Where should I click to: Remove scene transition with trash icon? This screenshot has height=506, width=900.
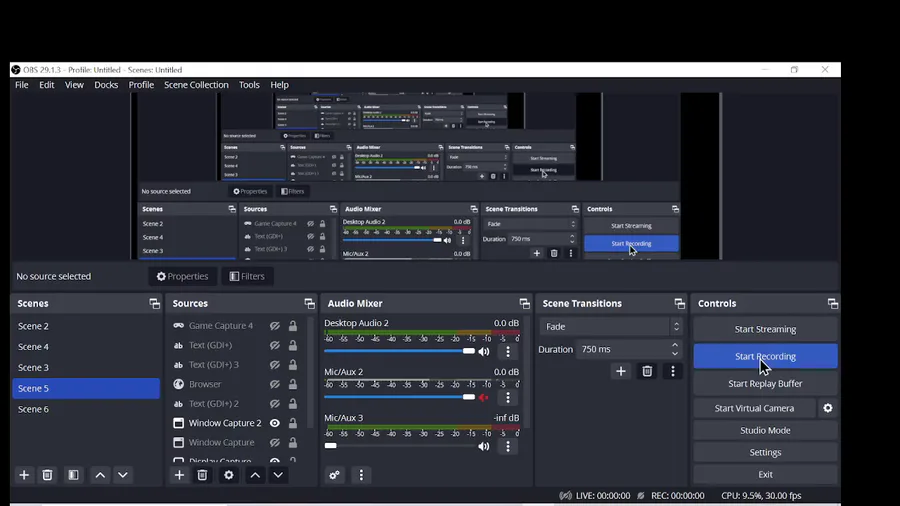coord(647,371)
